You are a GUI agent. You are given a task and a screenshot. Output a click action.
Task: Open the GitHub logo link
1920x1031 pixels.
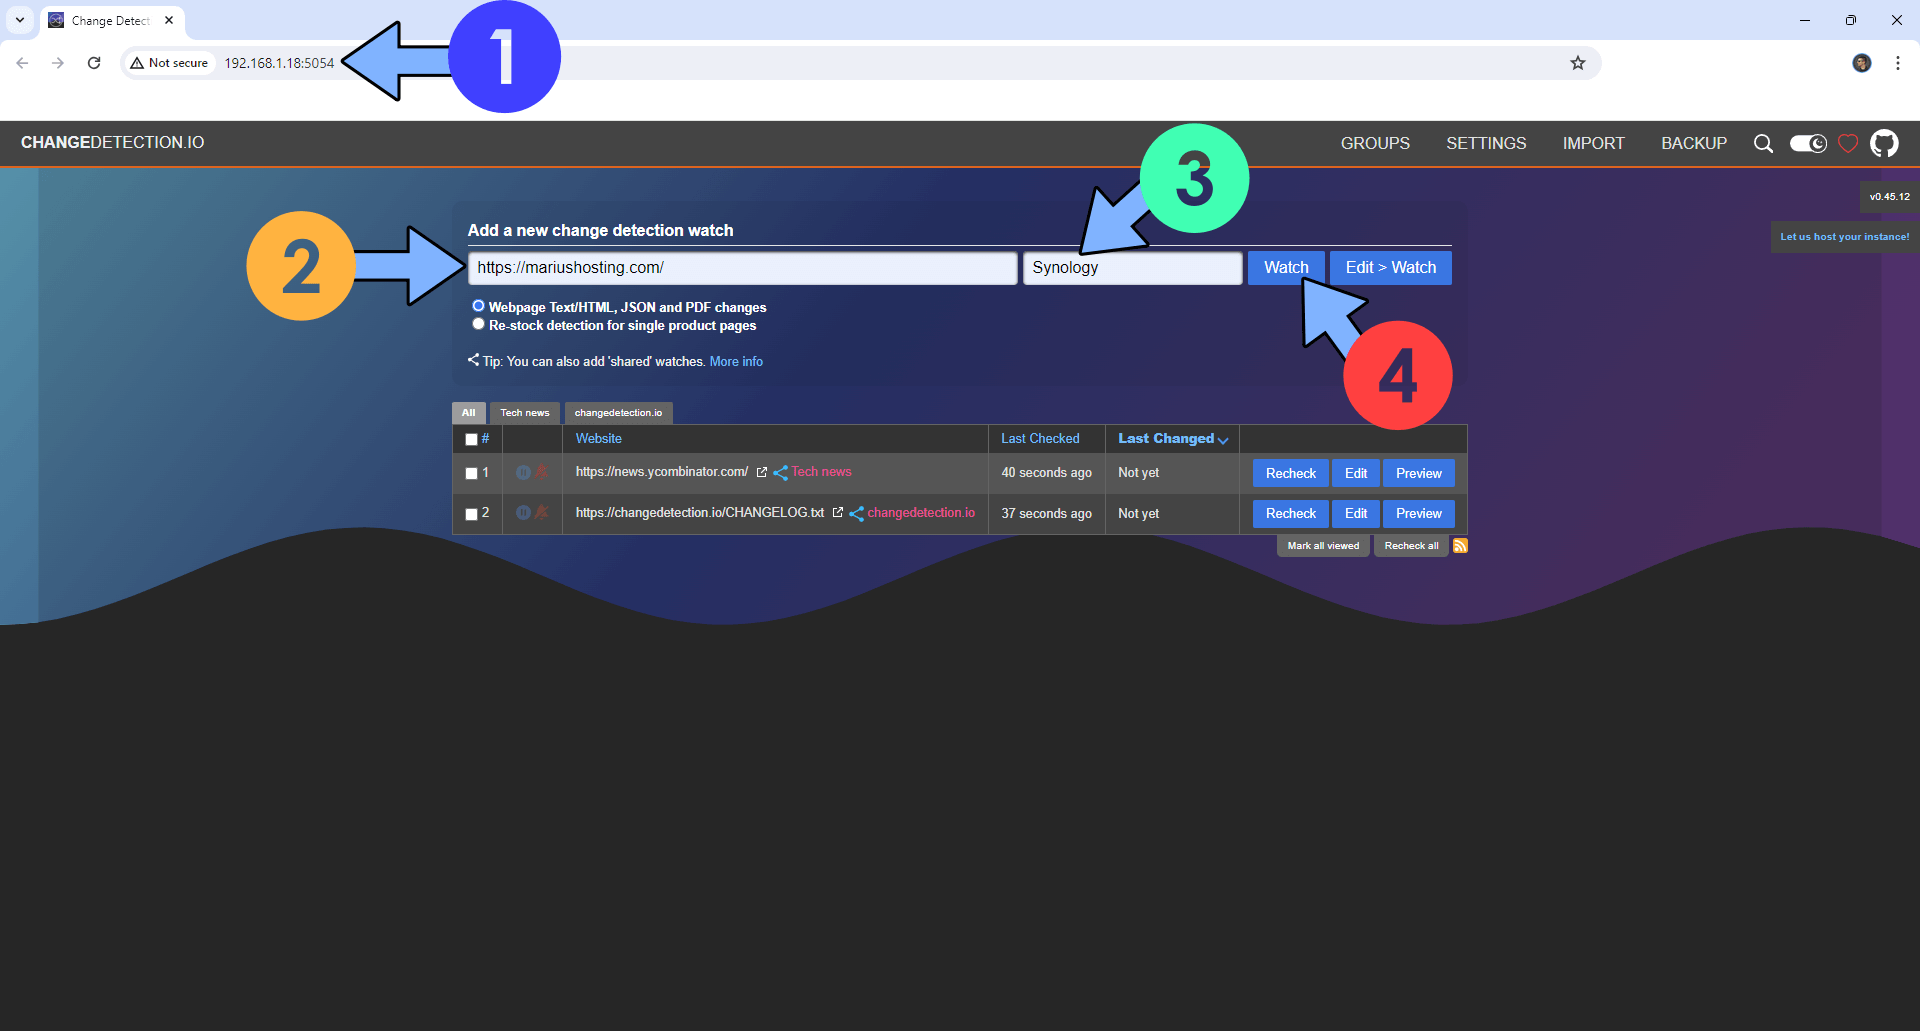click(x=1884, y=143)
